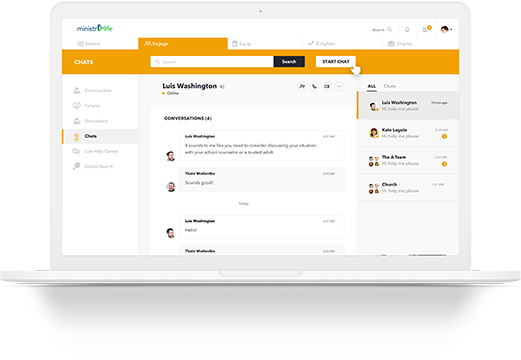Click the magnifier icon in top header
521x360 pixels.
coord(389,30)
